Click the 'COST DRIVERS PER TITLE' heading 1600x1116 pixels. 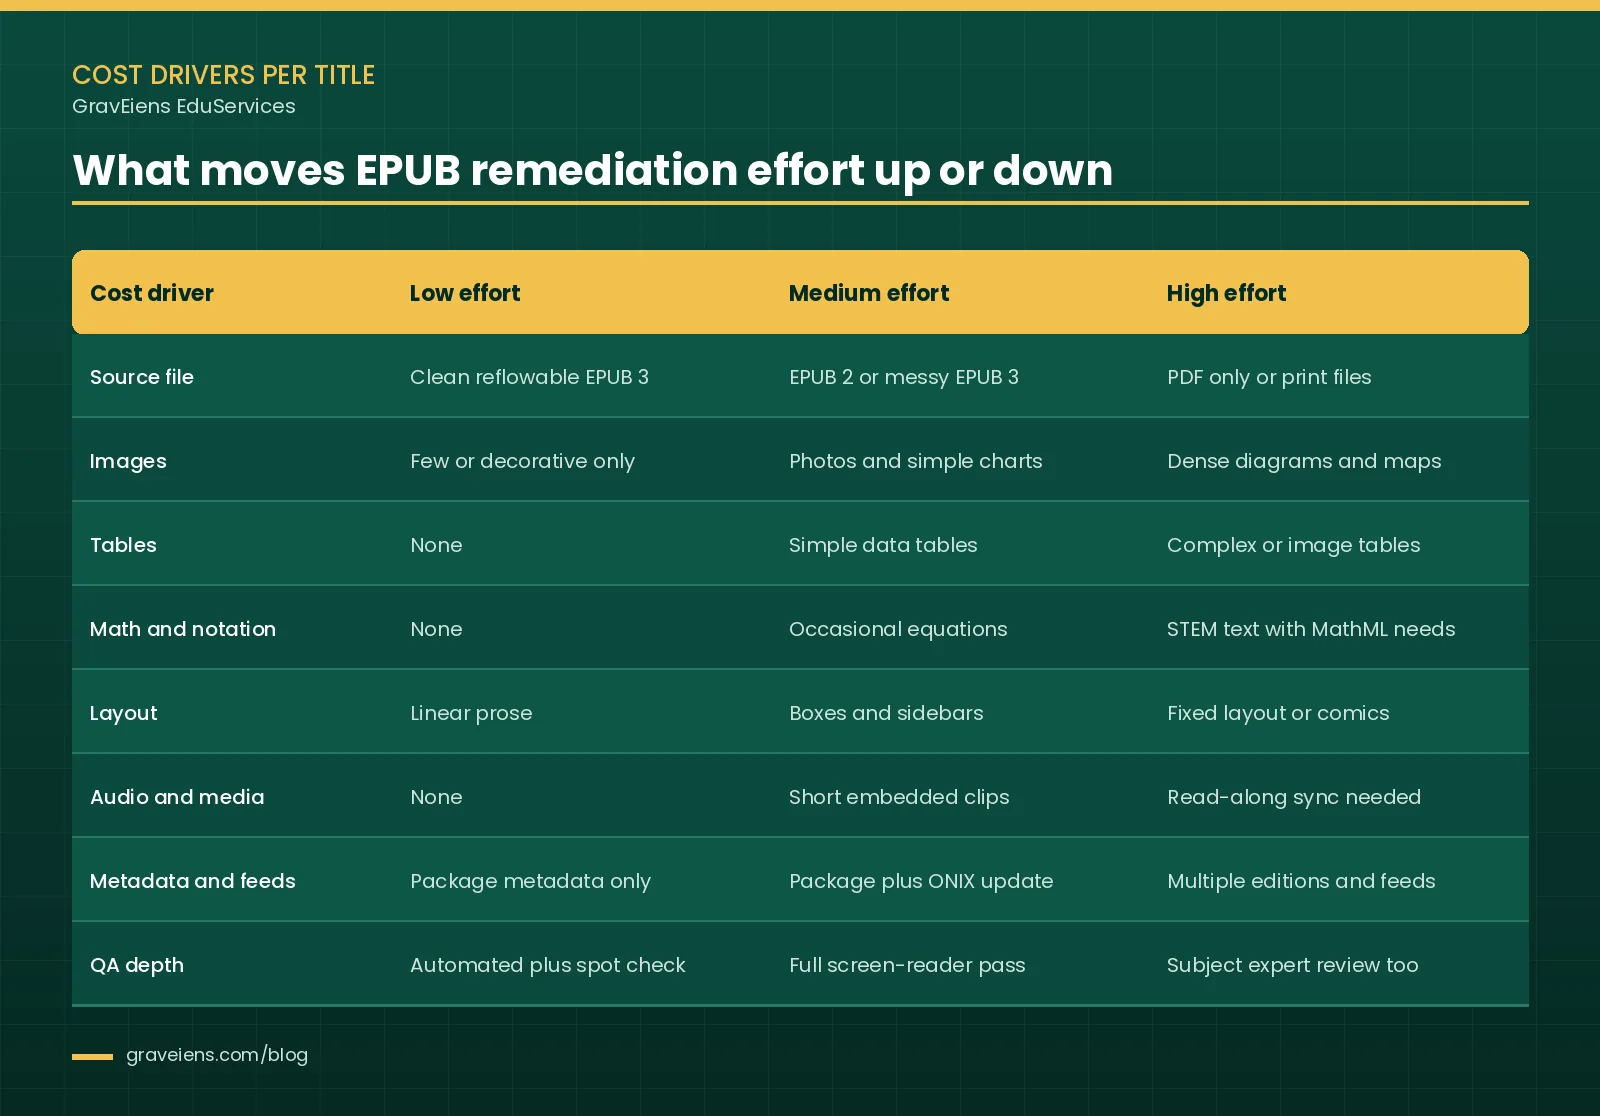(x=223, y=75)
